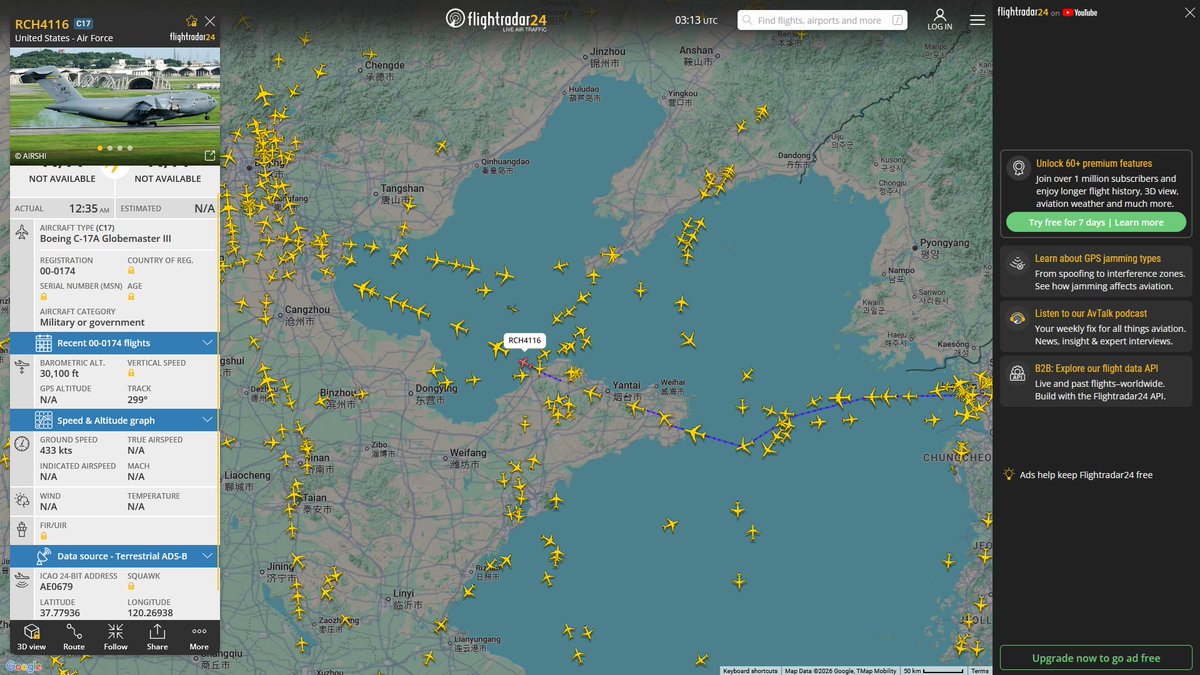Image resolution: width=1200 pixels, height=675 pixels.
Task: Click Ads help keep Flightradar24 free text
Action: pos(1086,475)
